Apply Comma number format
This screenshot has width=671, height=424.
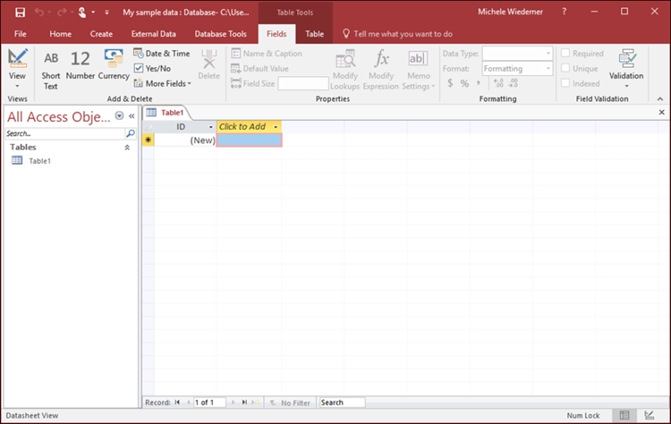[478, 83]
